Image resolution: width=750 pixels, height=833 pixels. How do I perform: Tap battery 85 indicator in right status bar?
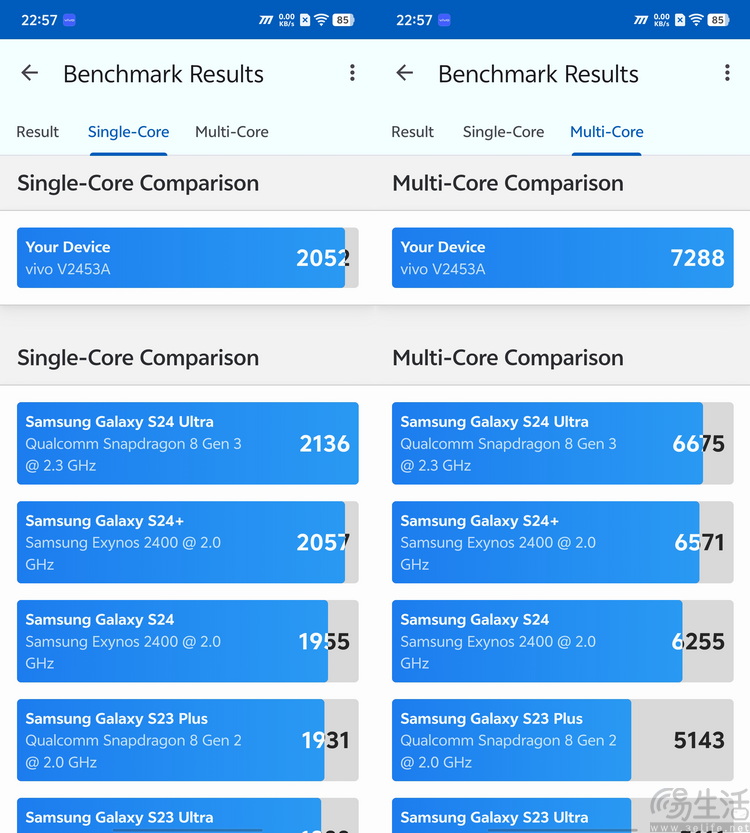click(x=718, y=20)
